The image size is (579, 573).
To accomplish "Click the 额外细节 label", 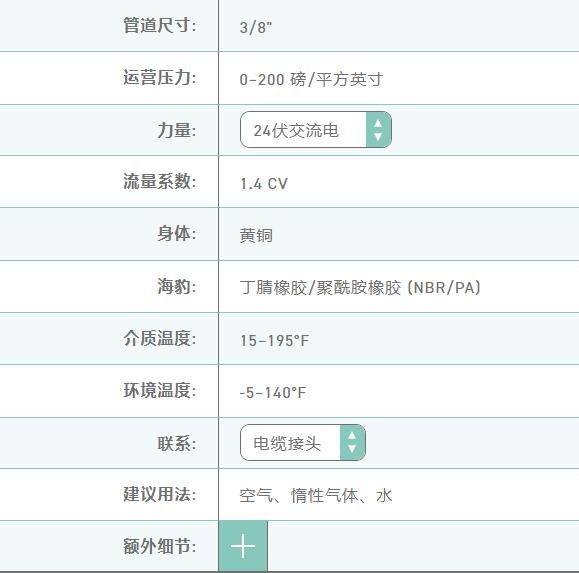I will 160,546.
